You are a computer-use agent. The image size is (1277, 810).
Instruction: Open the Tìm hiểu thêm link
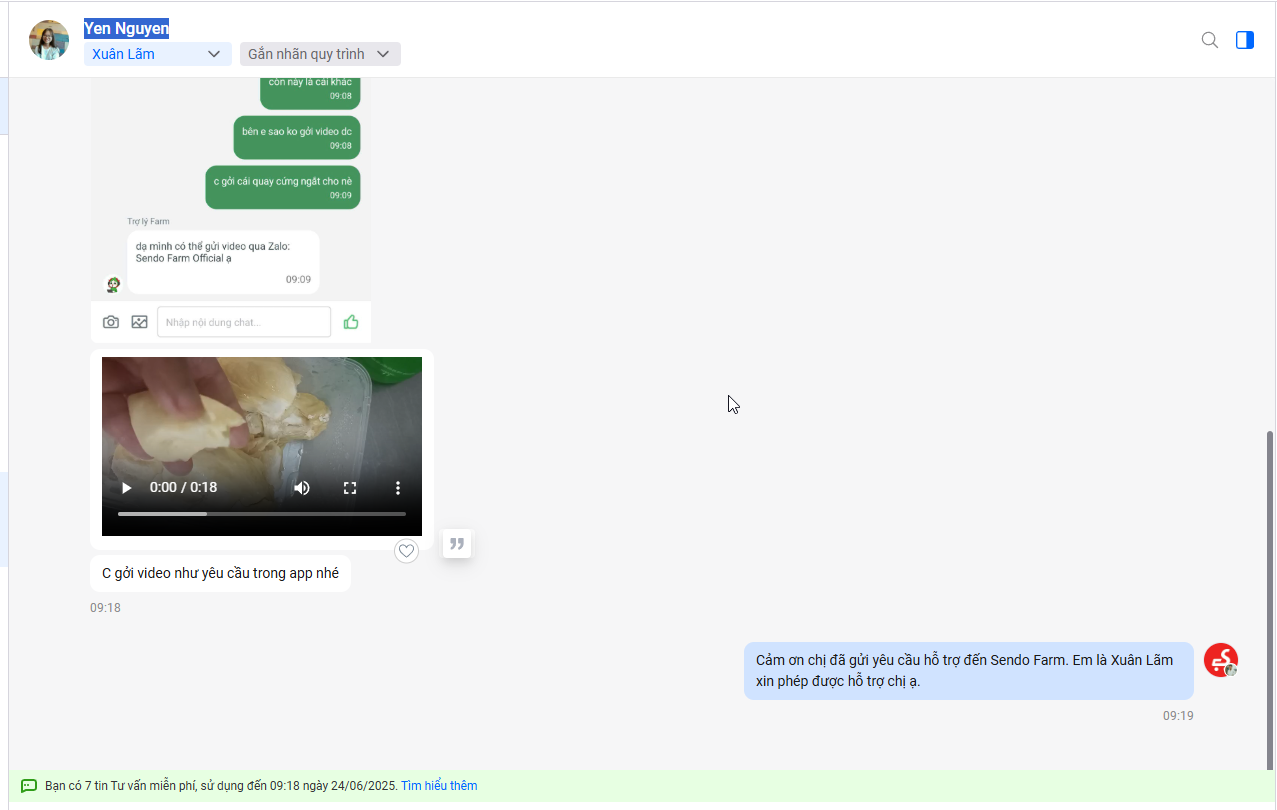pyautogui.click(x=439, y=786)
